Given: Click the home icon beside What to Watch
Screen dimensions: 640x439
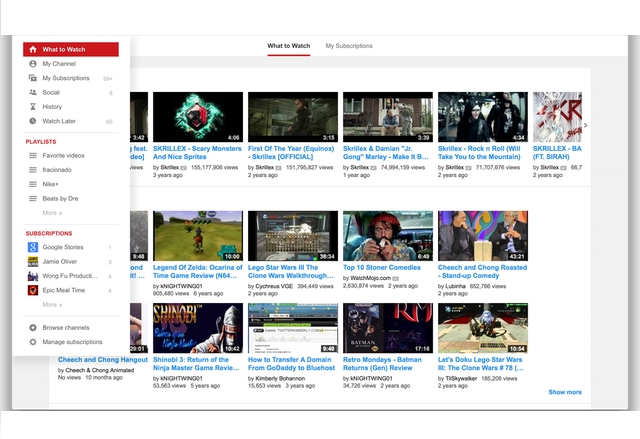Looking at the screenshot, I should pyautogui.click(x=33, y=49).
